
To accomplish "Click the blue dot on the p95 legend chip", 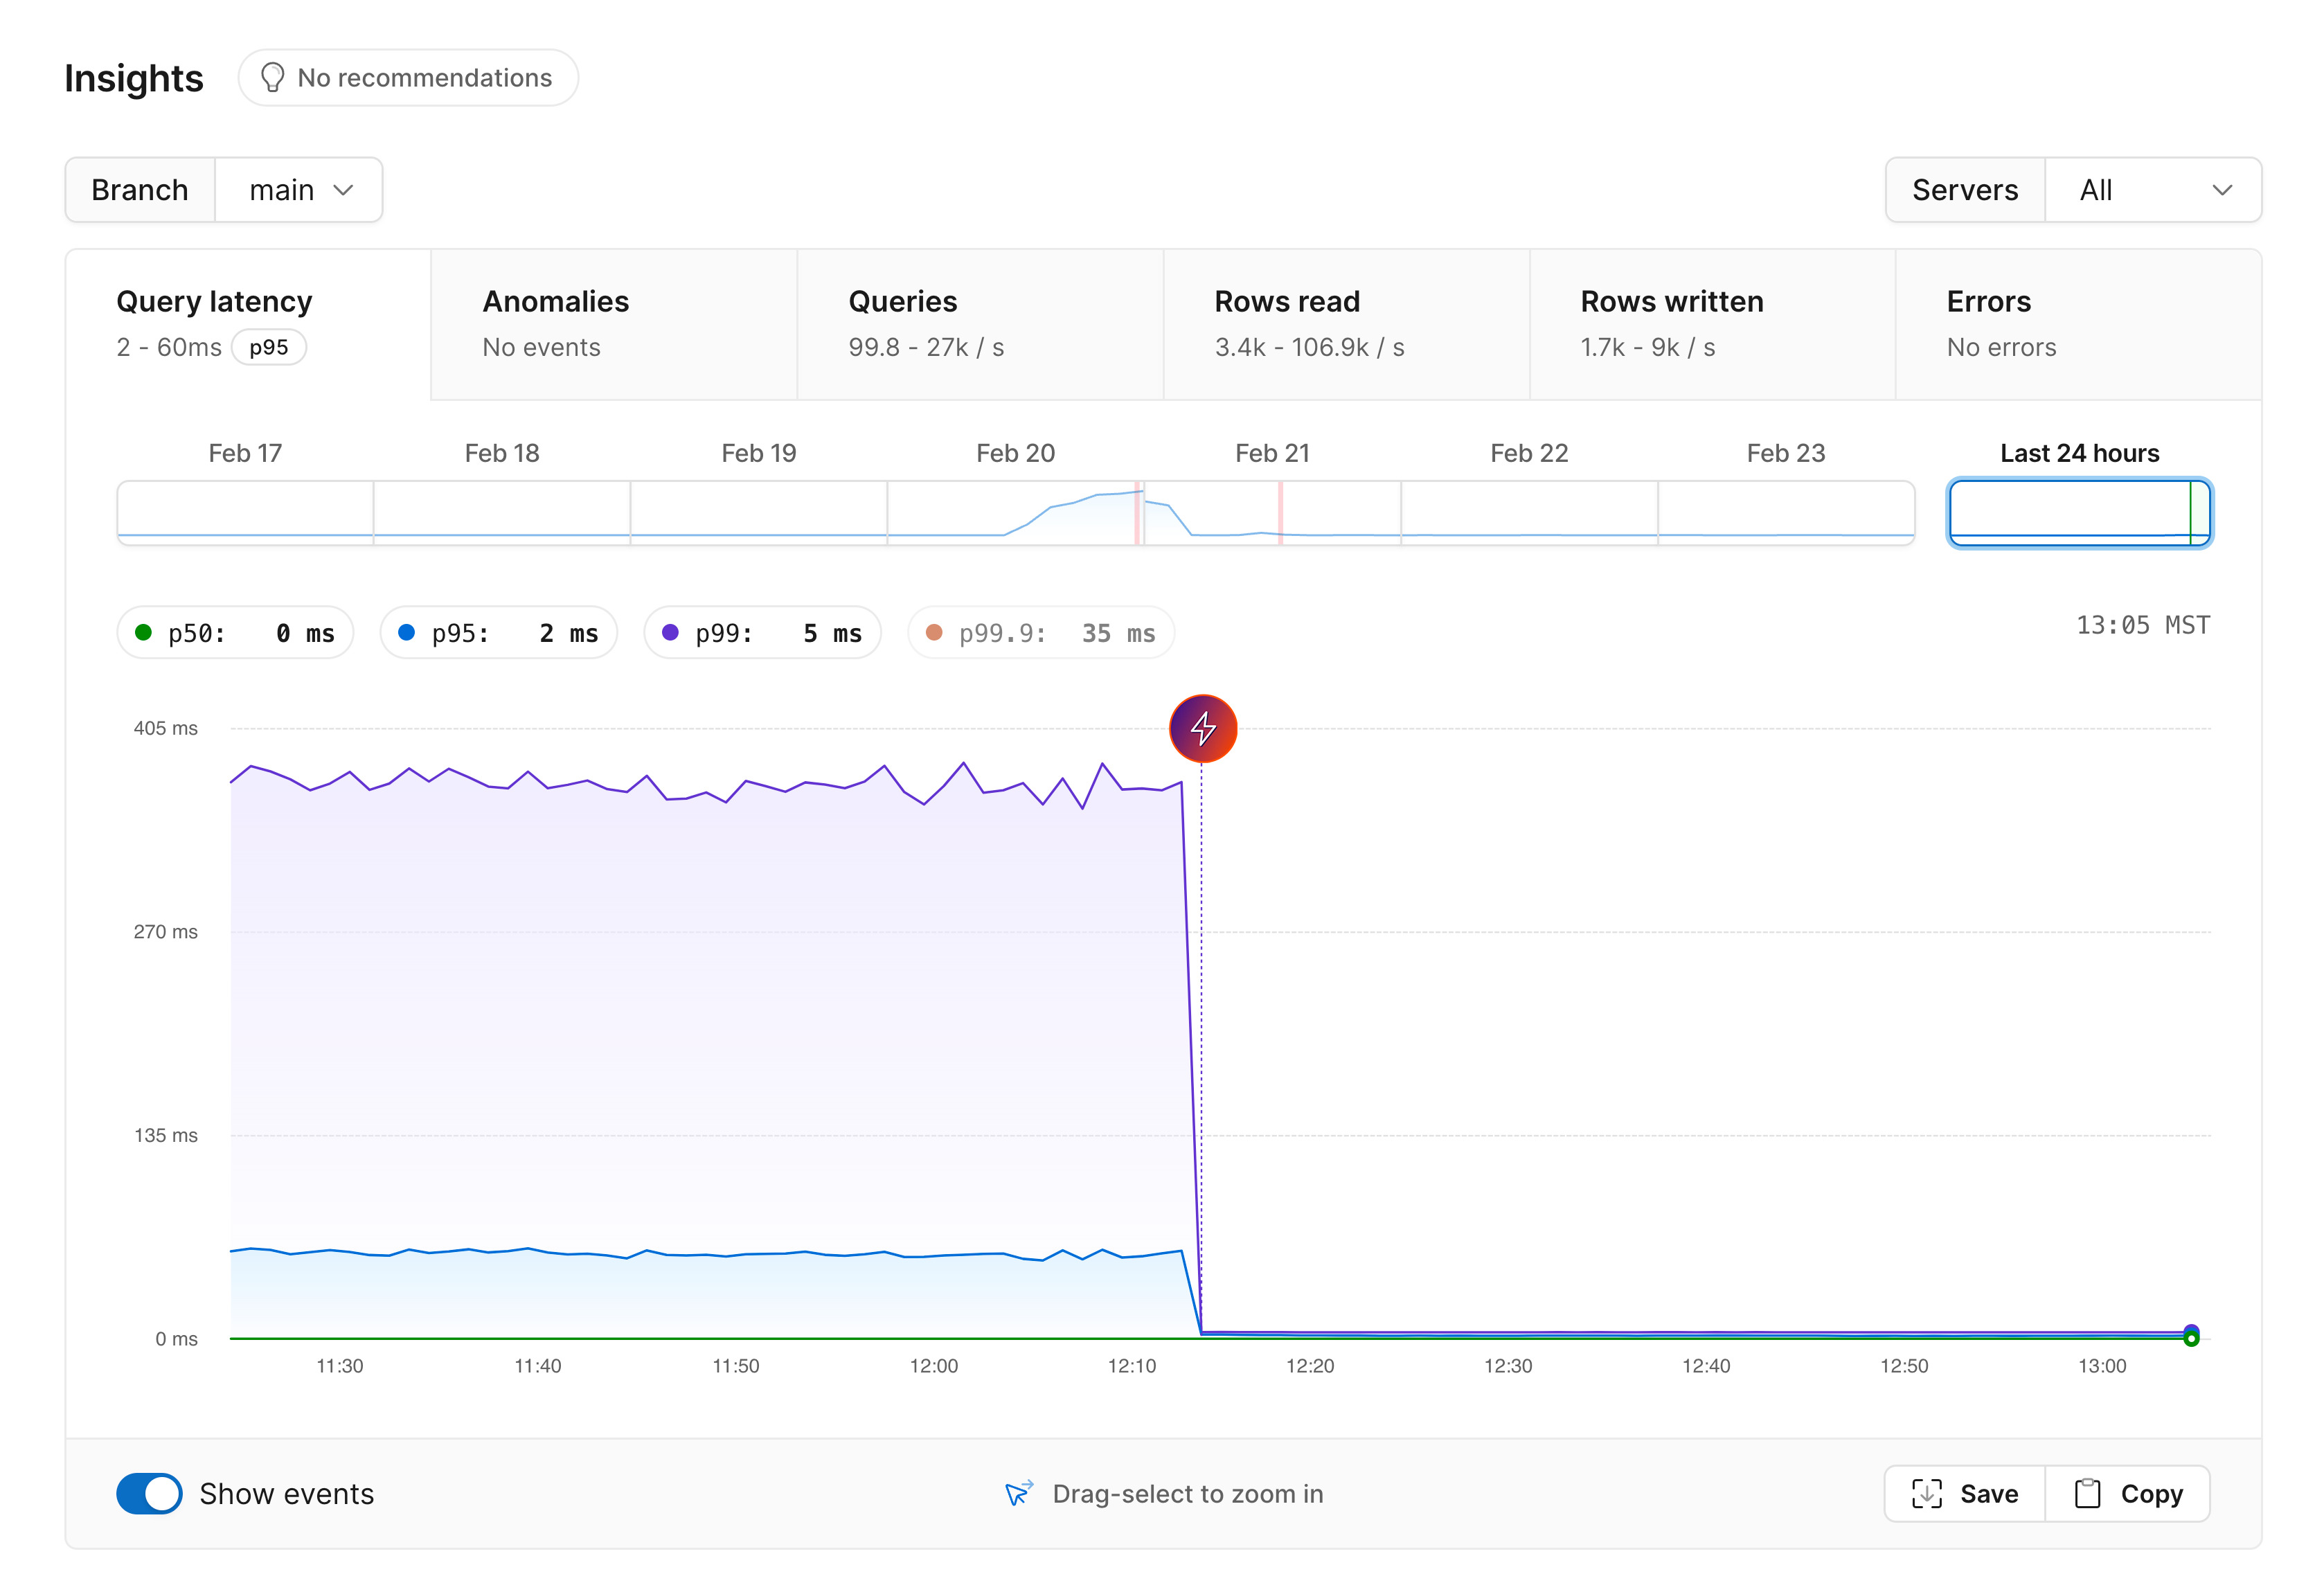I will tap(406, 632).
